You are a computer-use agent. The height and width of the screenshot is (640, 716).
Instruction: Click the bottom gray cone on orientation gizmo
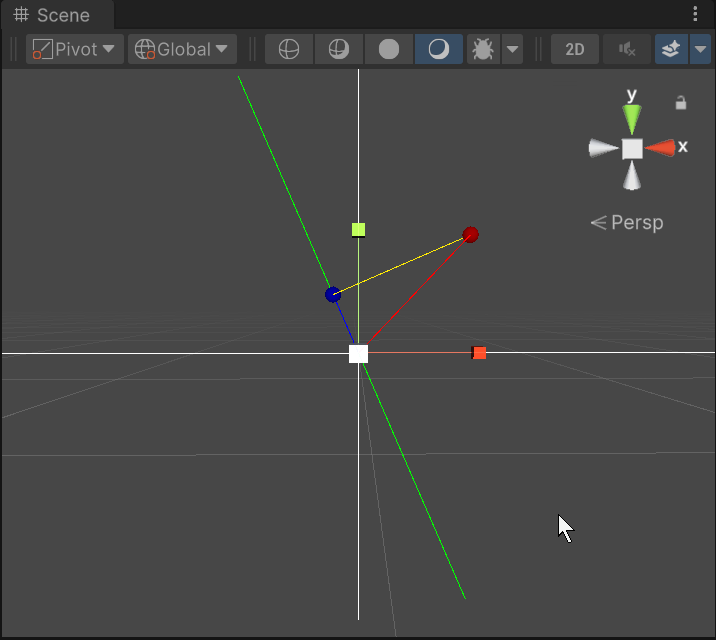click(632, 177)
